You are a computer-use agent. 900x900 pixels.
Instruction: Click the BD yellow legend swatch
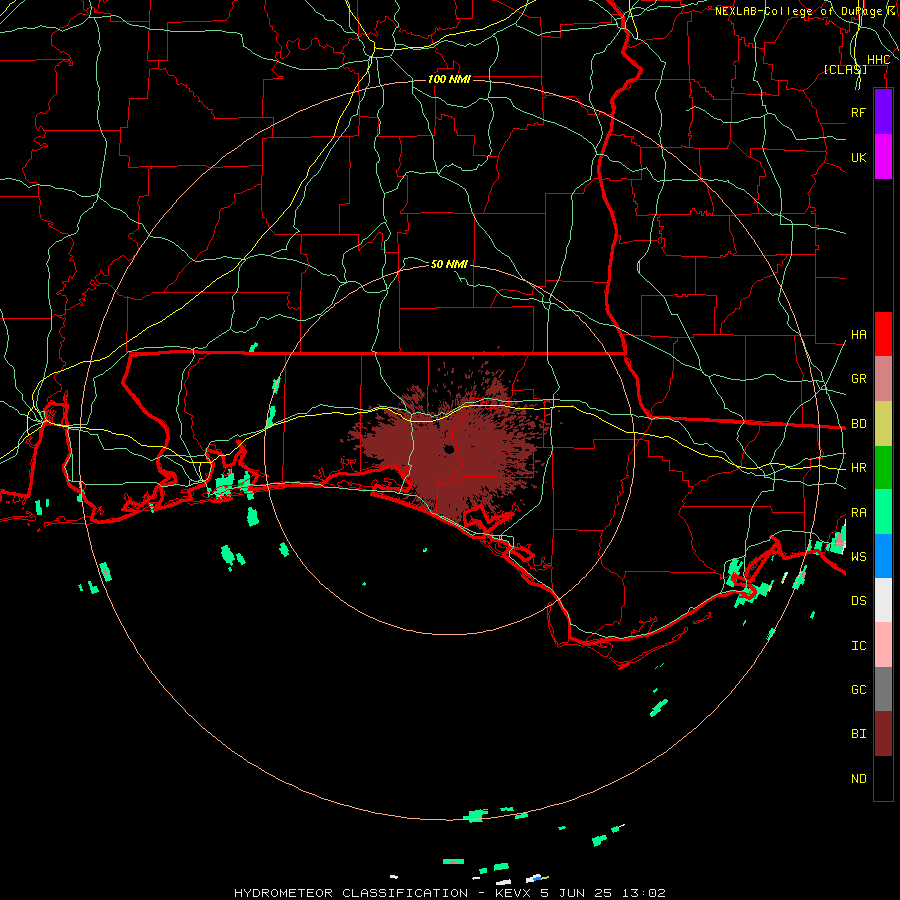(x=883, y=424)
